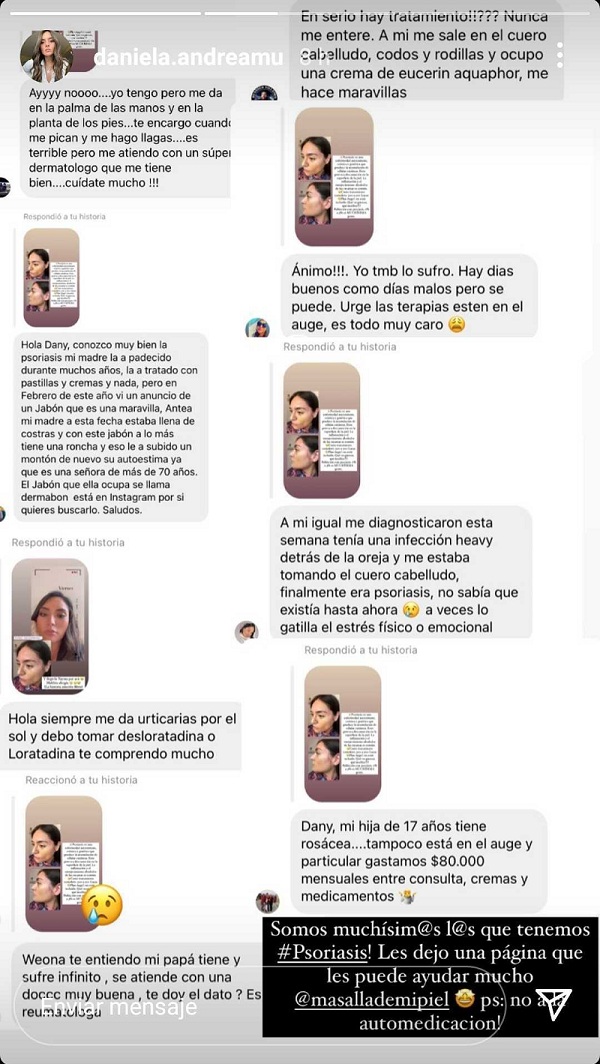Click the daniela.andreamu username
Viewport: 600px width, 1064px height.
click(188, 58)
